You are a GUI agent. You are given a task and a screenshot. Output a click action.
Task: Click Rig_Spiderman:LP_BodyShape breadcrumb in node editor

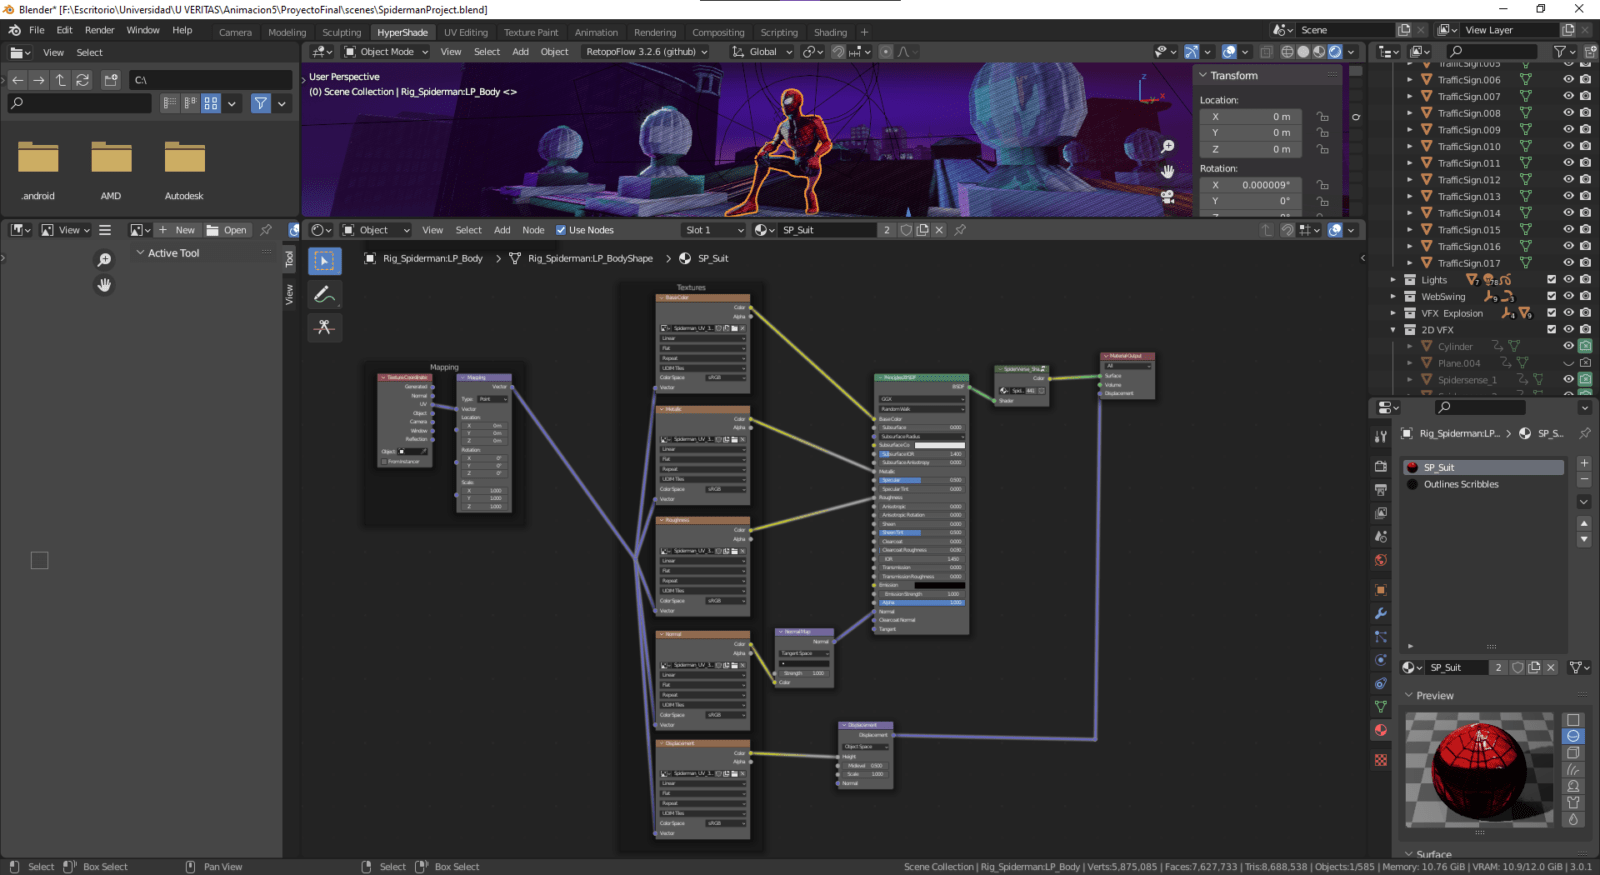(x=590, y=258)
